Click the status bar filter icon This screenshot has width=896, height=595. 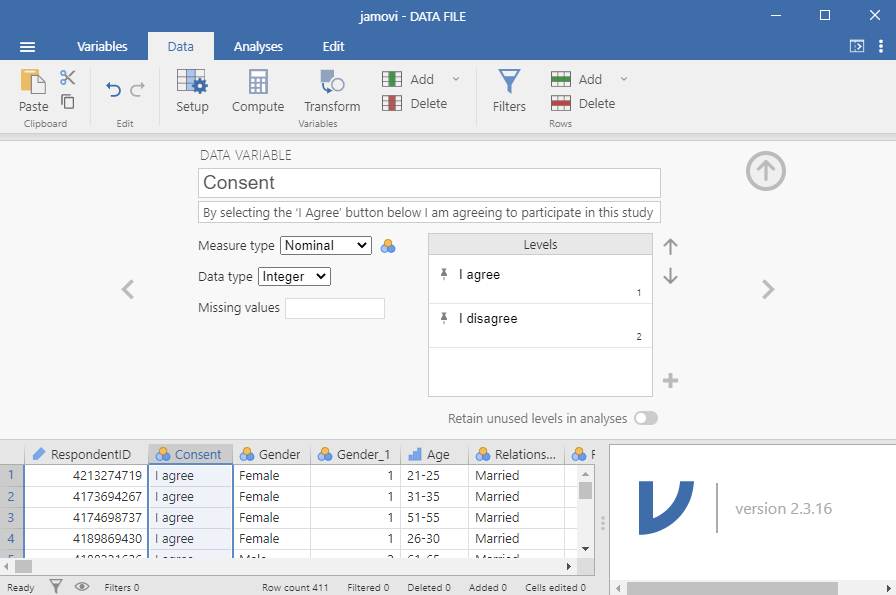[x=55, y=586]
